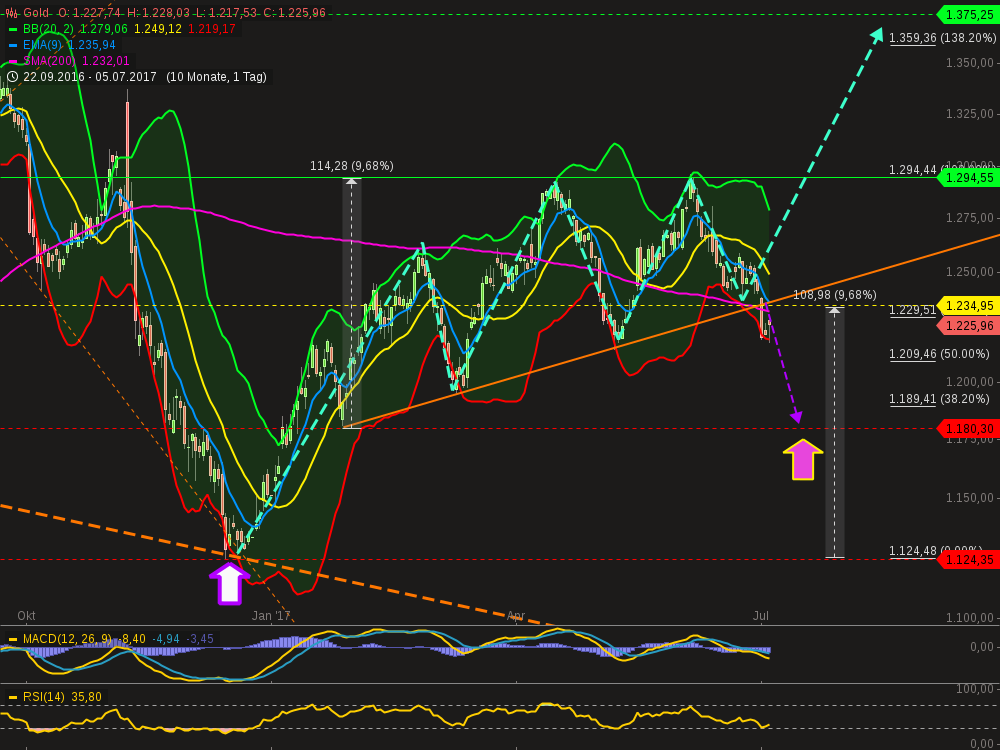Viewport: 1000px width, 750px height.
Task: Click the yellow MACD legend color marker
Action: pos(12,638)
